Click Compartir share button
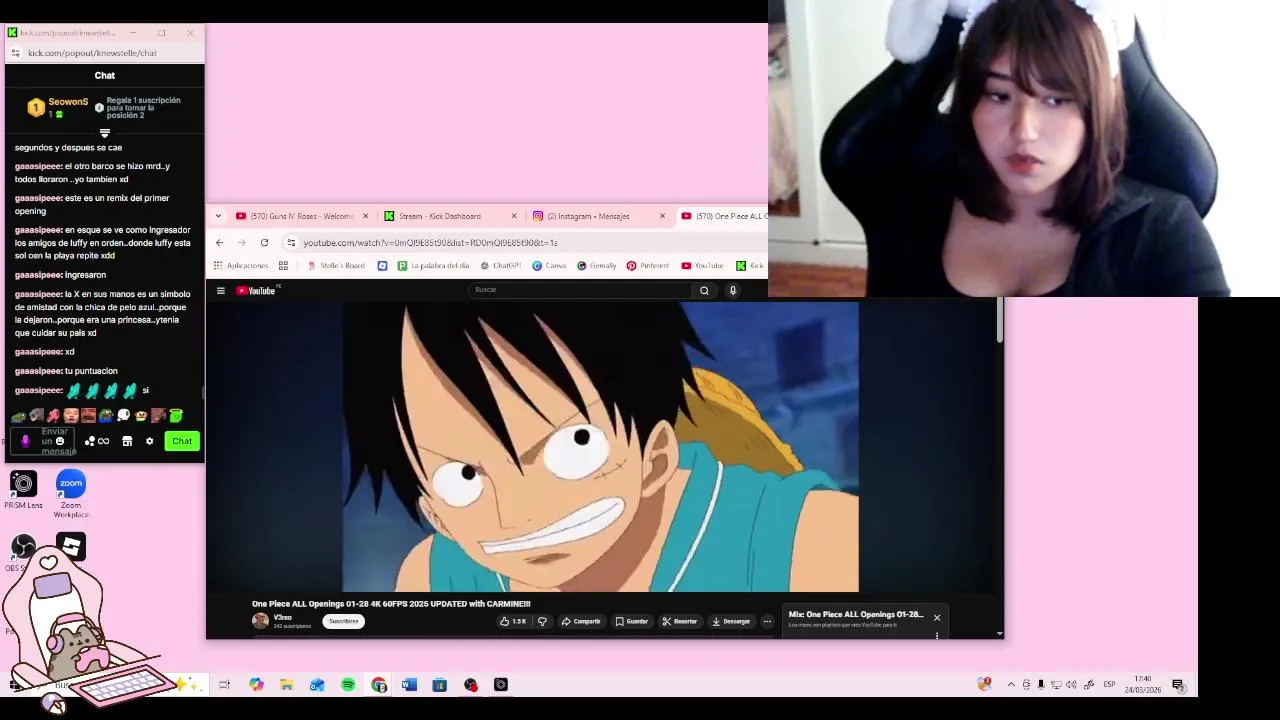1280x720 pixels. (x=581, y=621)
